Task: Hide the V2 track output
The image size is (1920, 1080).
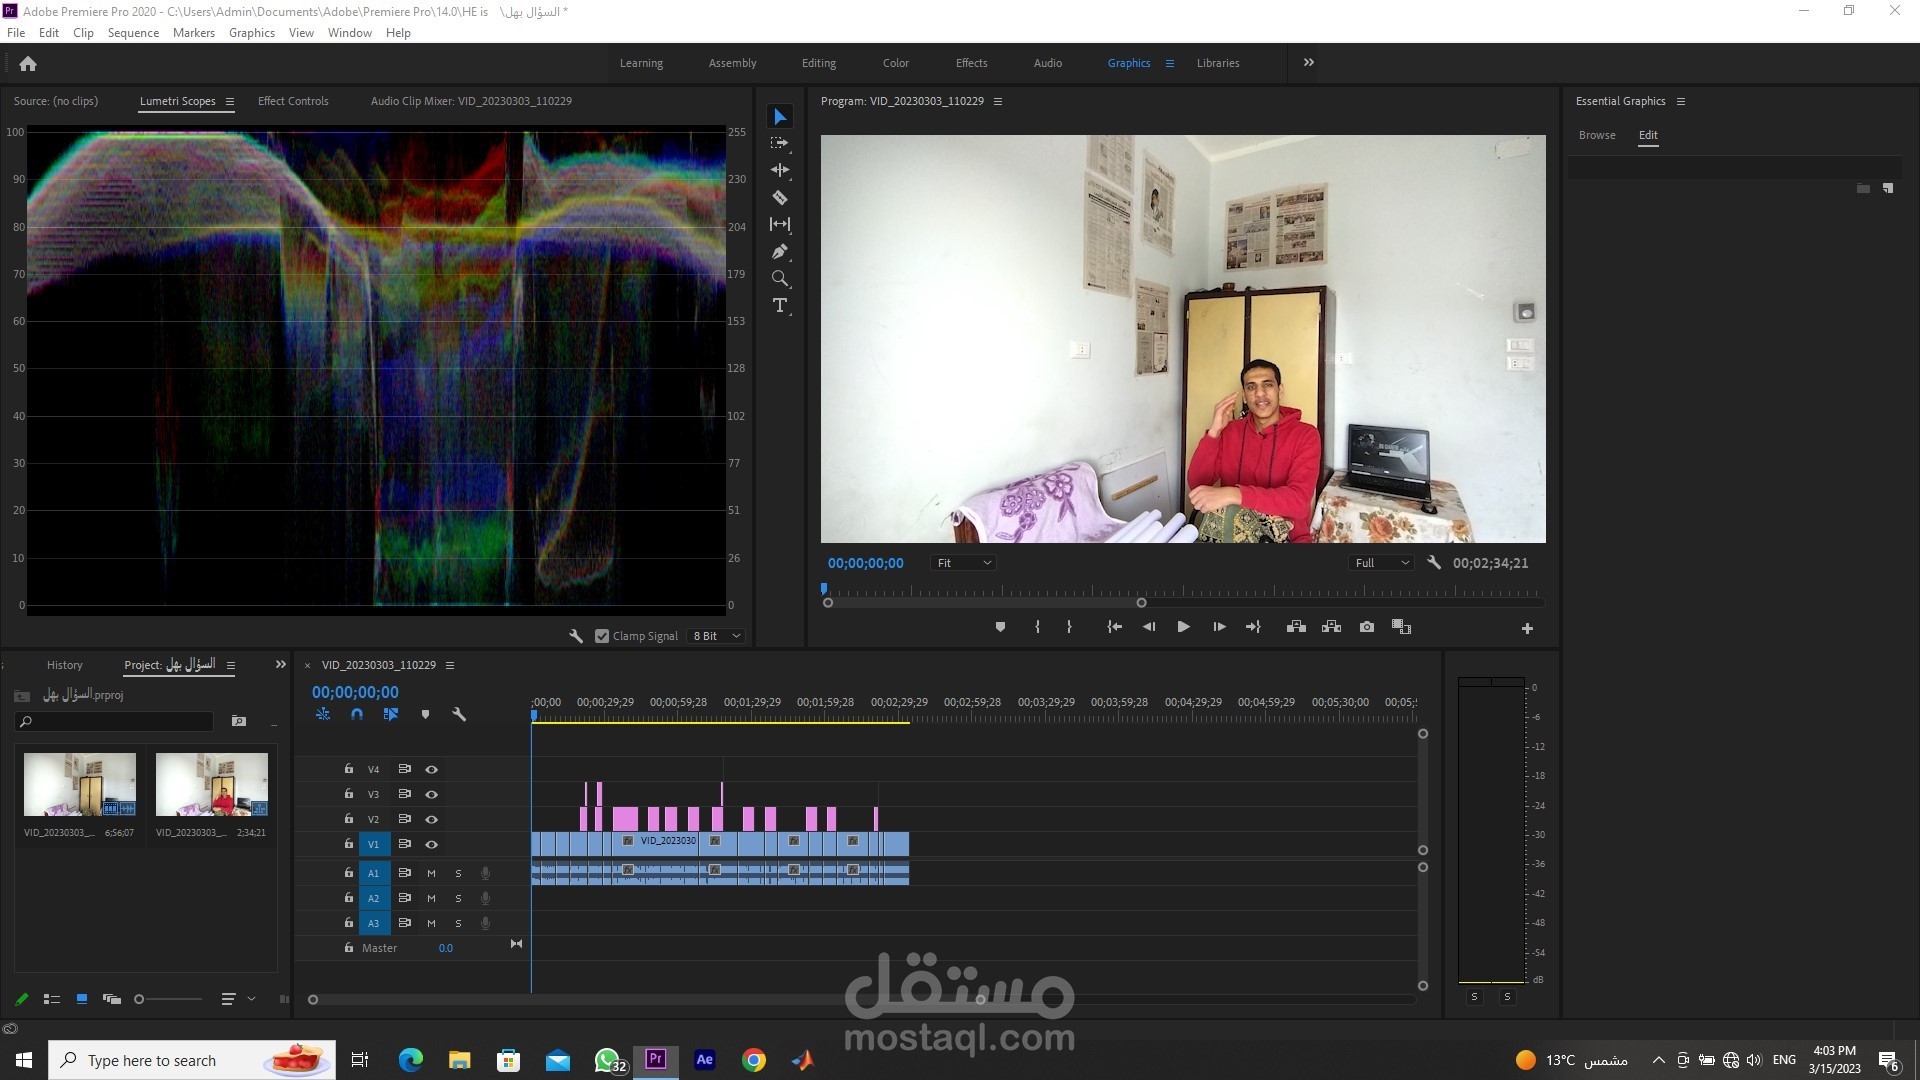Action: click(432, 819)
